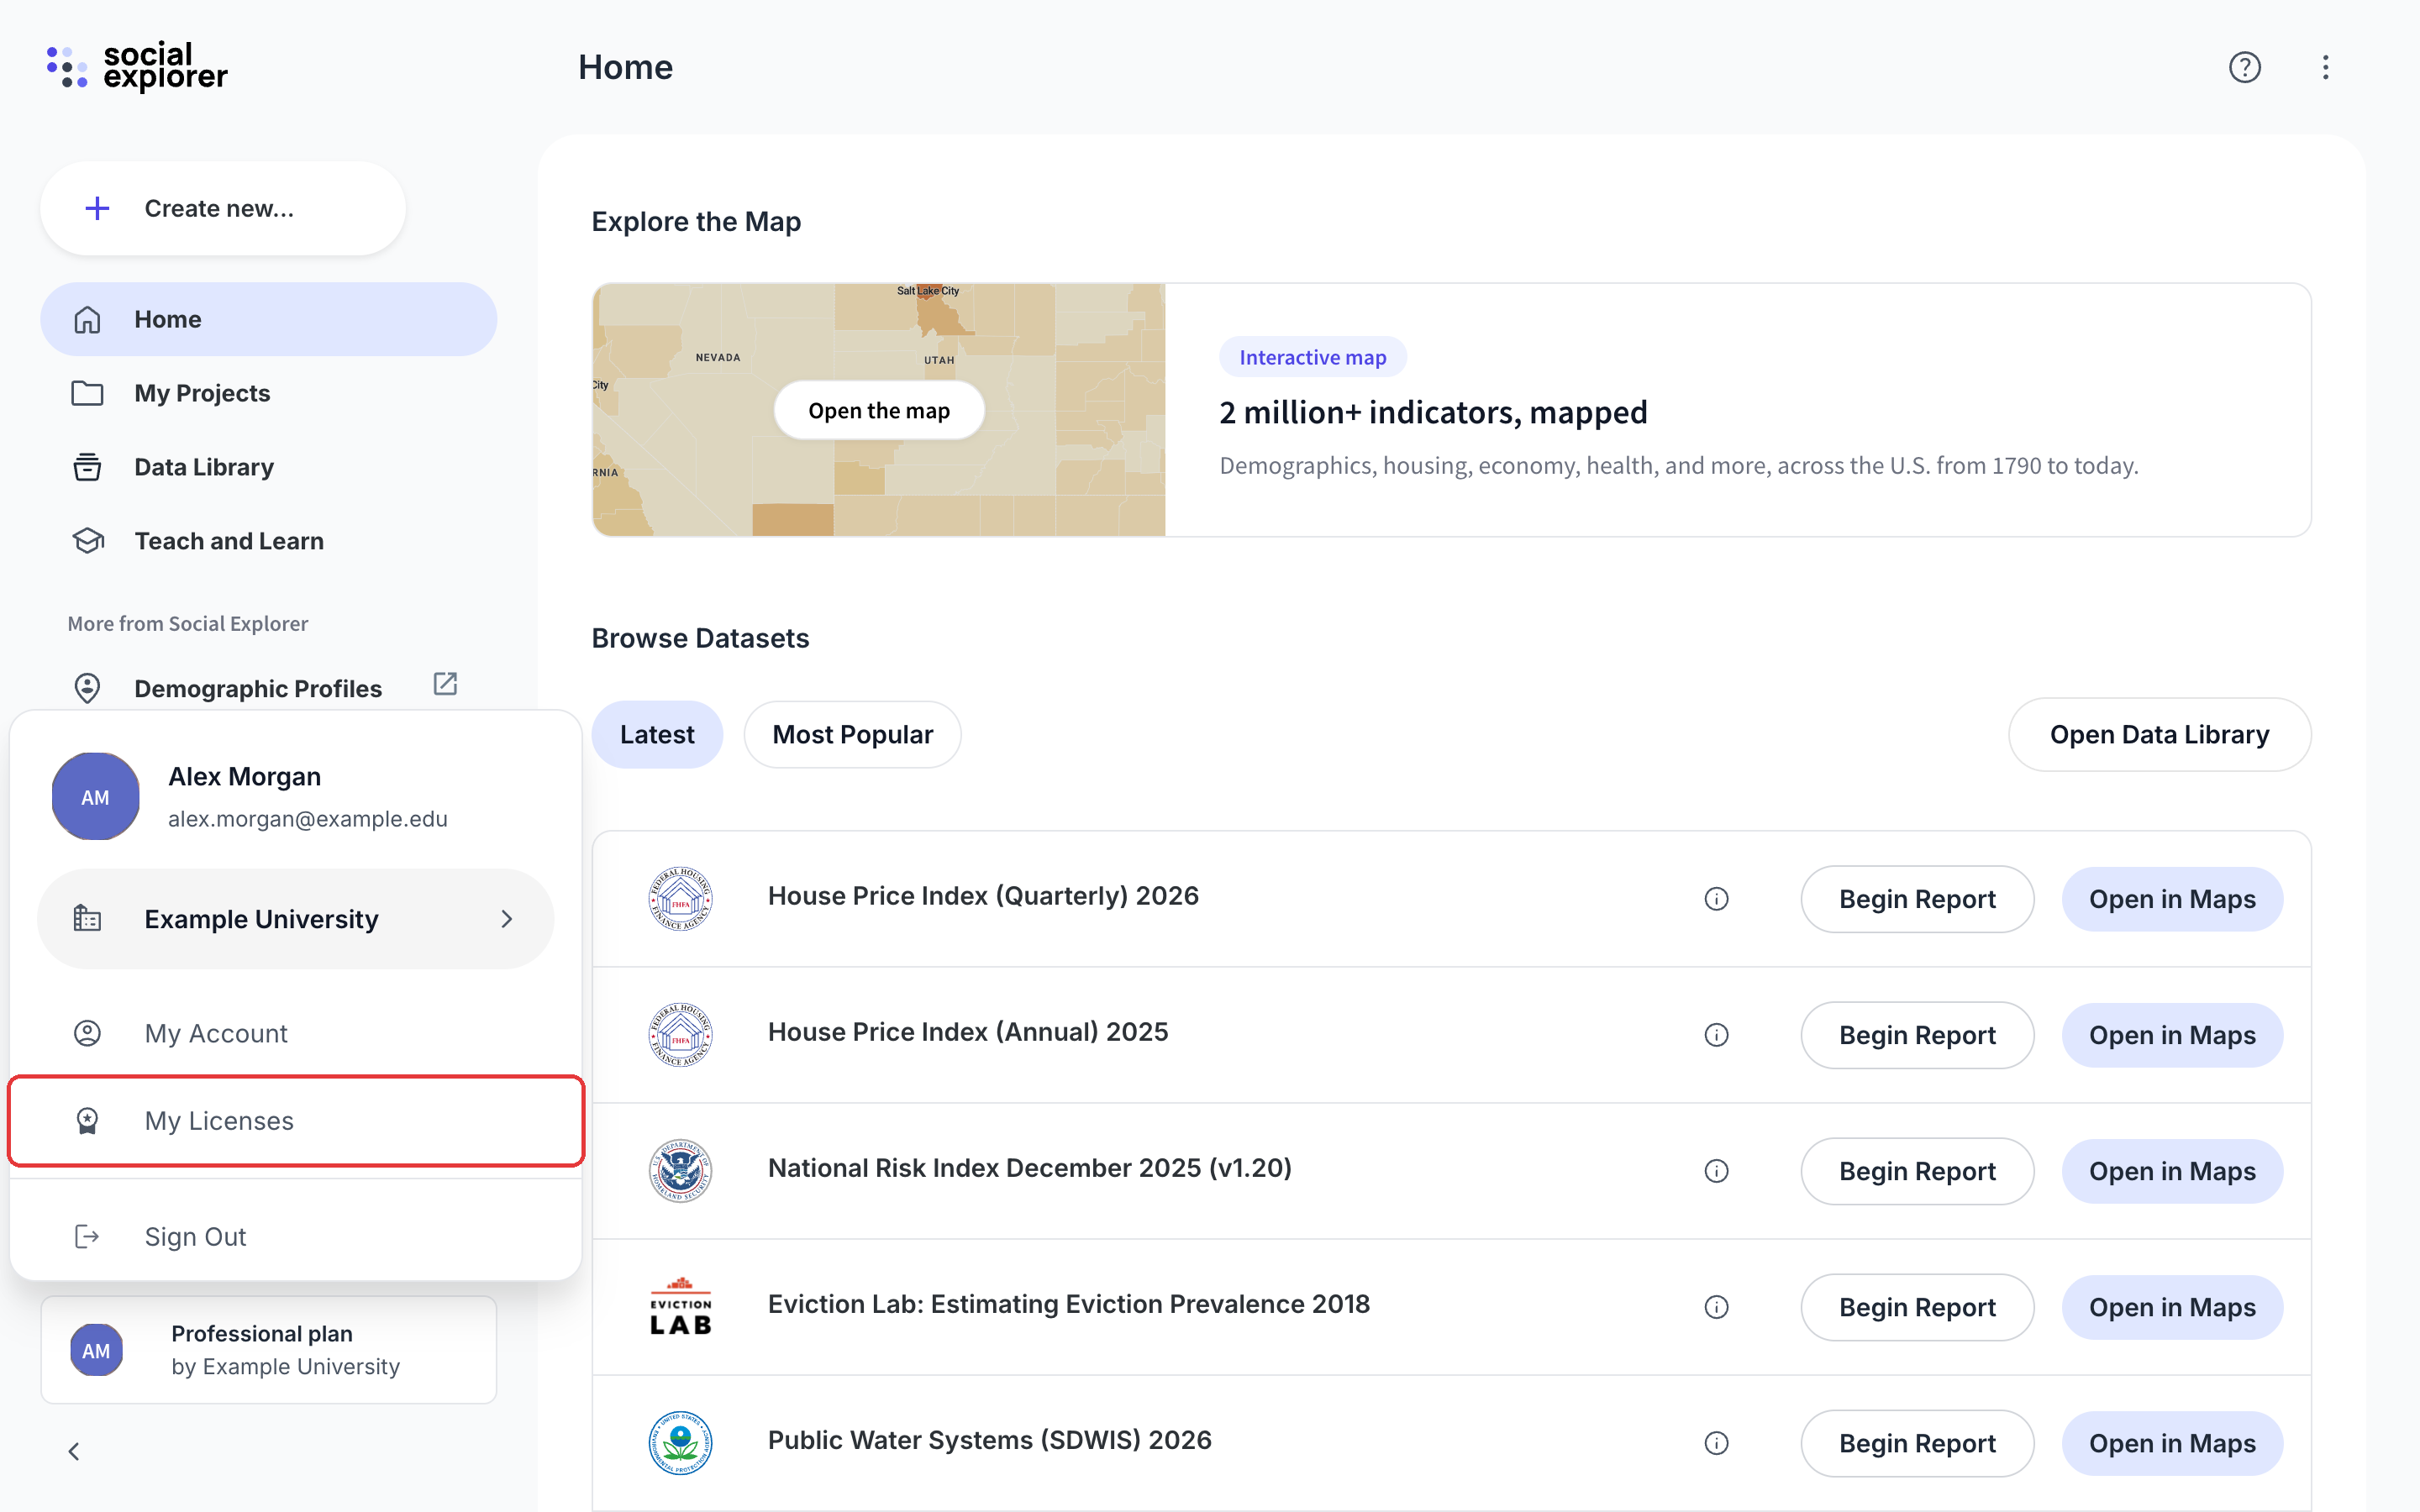
Task: Show info for House Price Index (Annual) 2025
Action: (x=1716, y=1035)
